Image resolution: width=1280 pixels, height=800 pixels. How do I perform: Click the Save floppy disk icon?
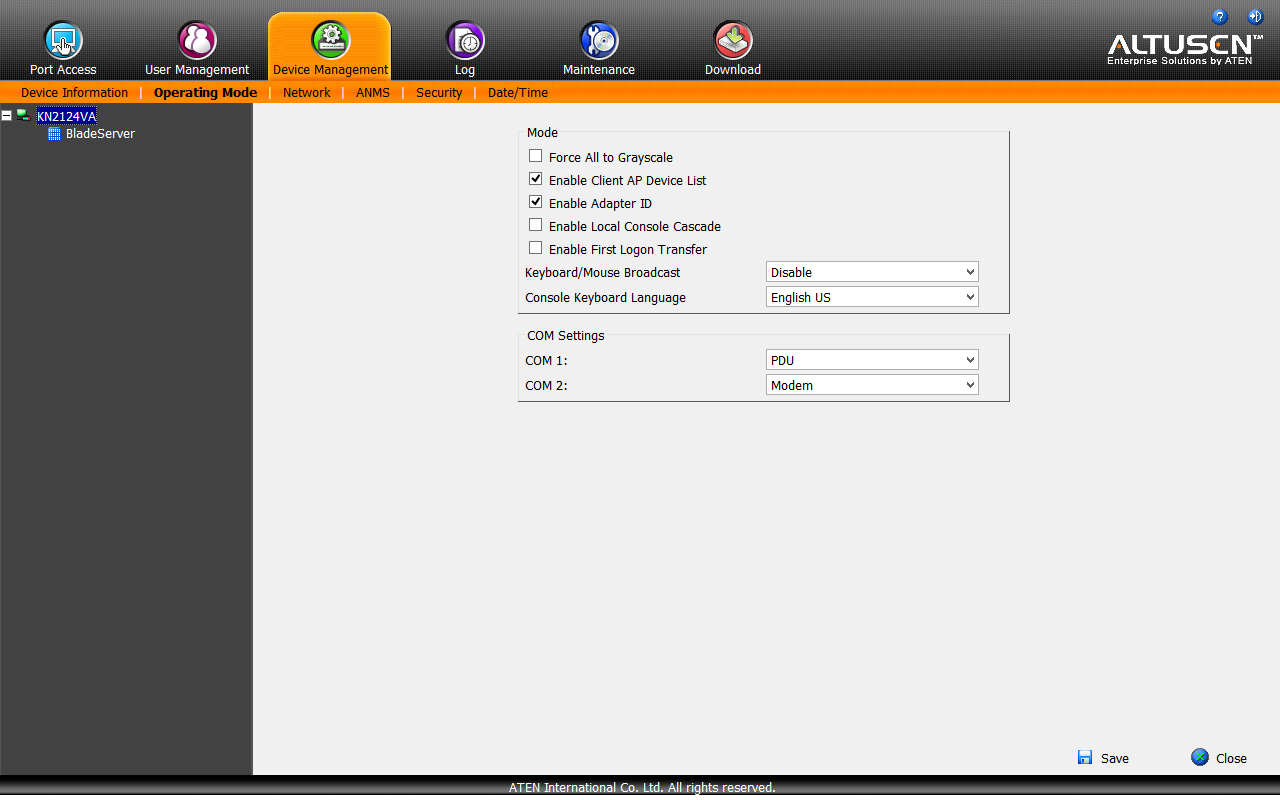point(1085,757)
